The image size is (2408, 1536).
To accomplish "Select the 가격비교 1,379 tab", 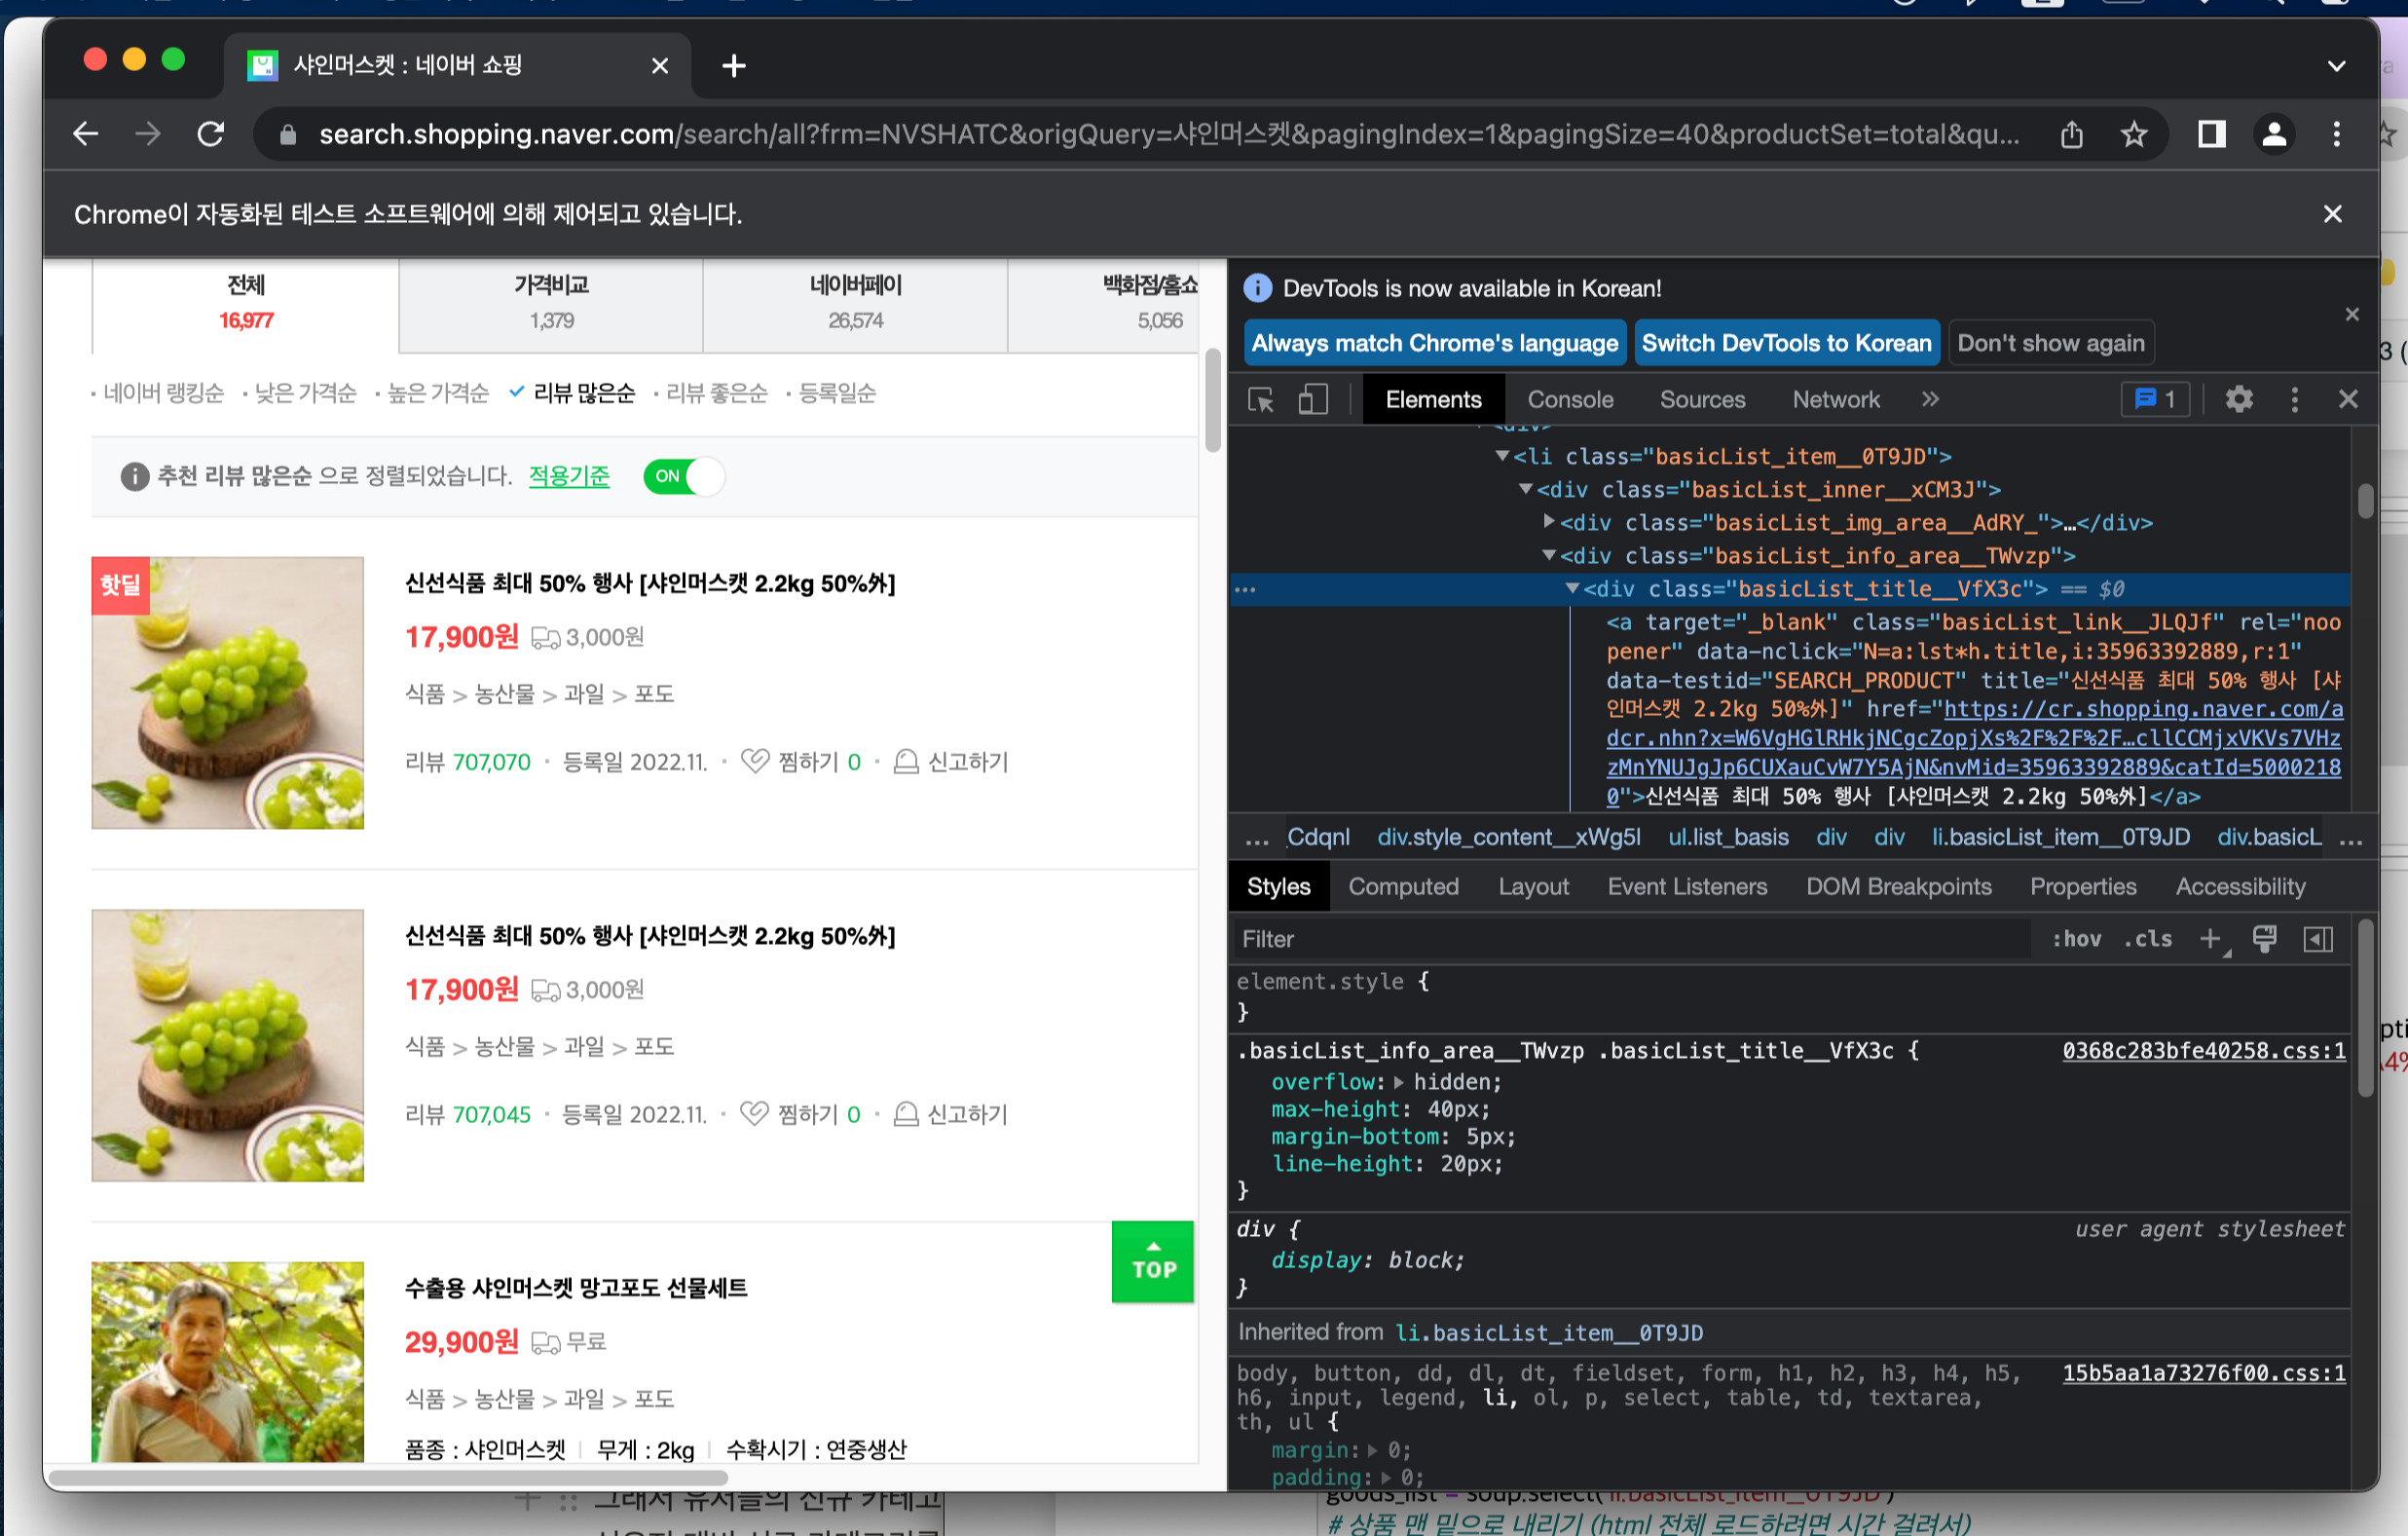I will (x=551, y=303).
